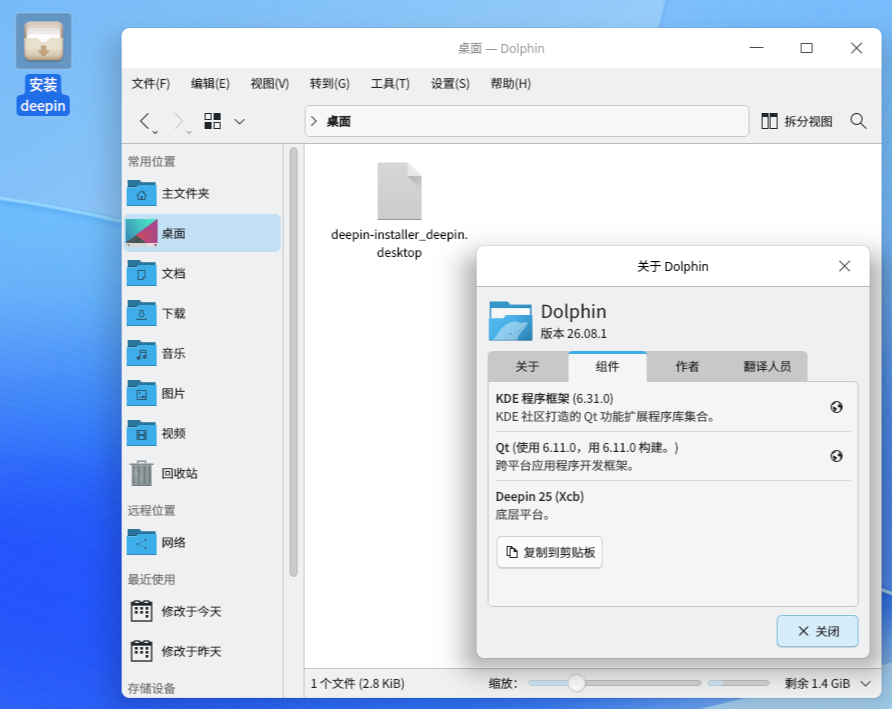Open the 转到(G) menu
The image size is (892, 709).
pos(329,84)
